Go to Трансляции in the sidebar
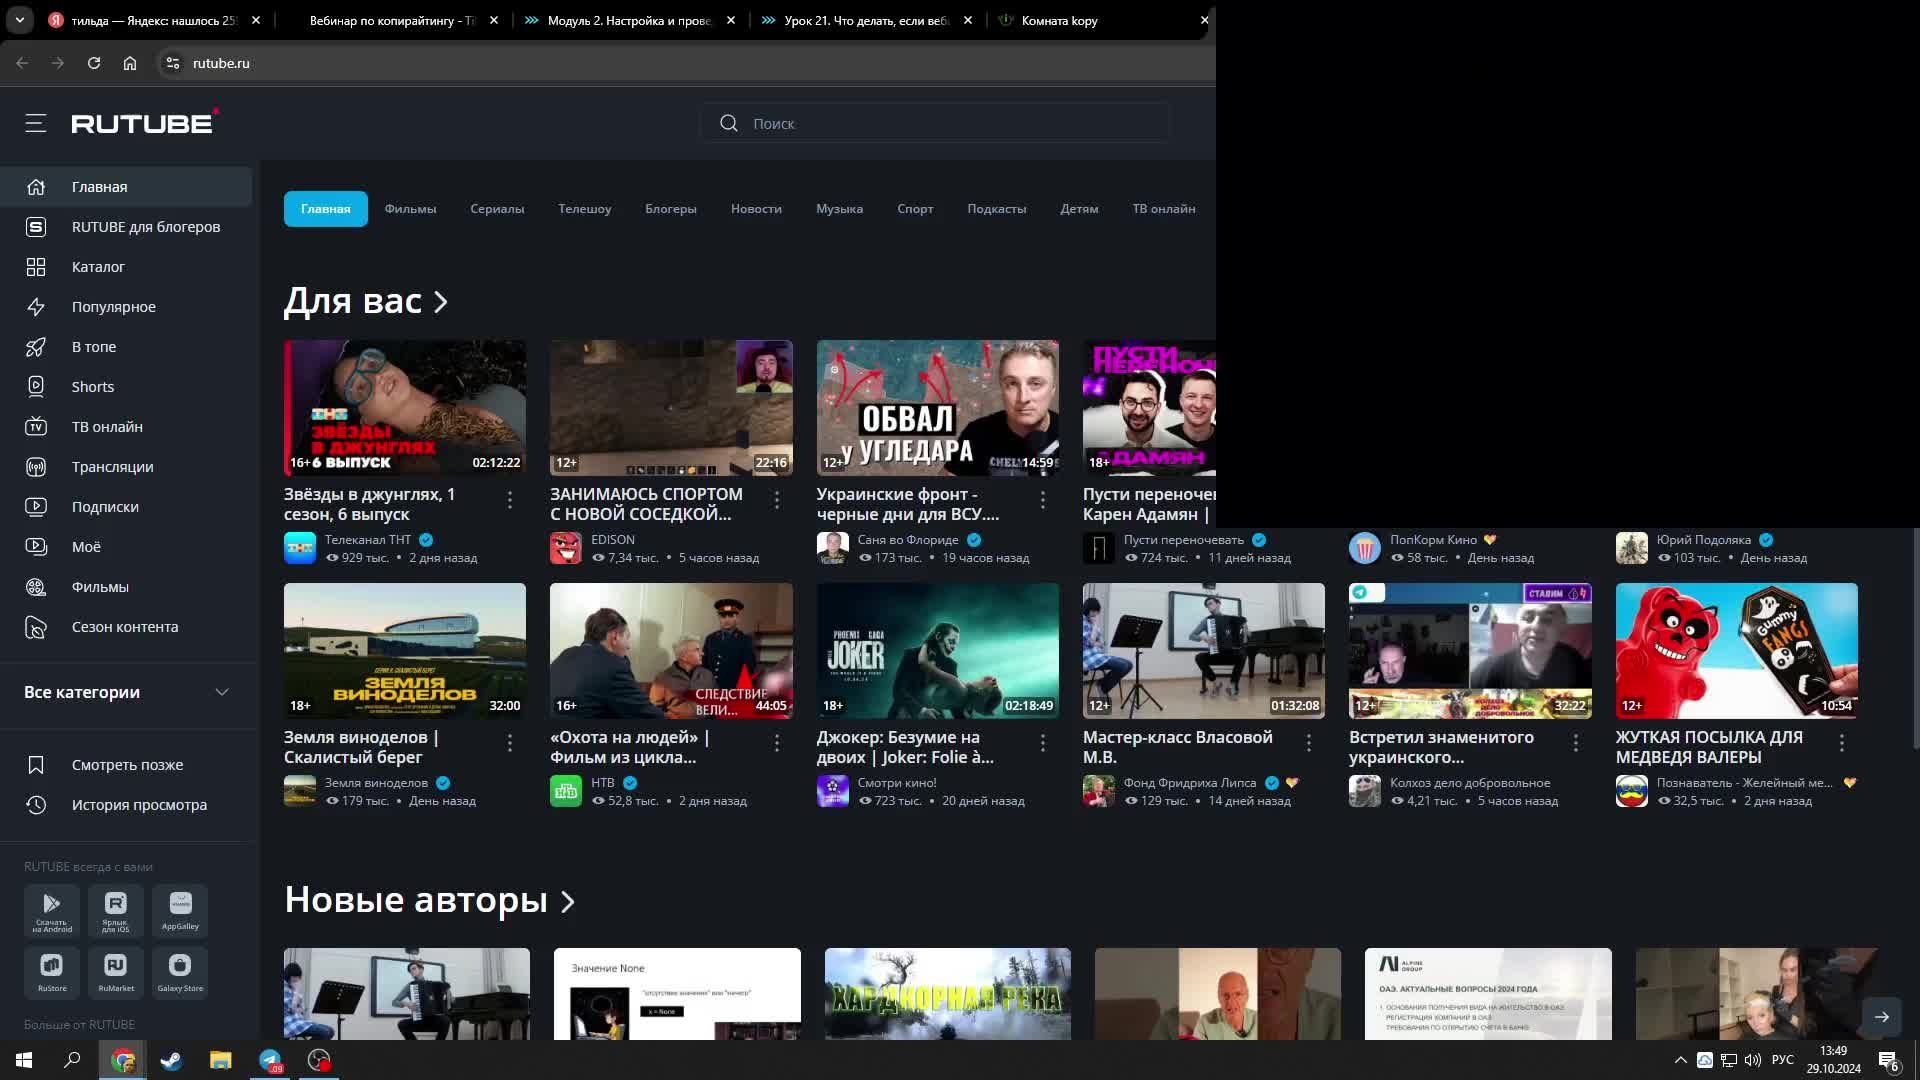 (112, 467)
